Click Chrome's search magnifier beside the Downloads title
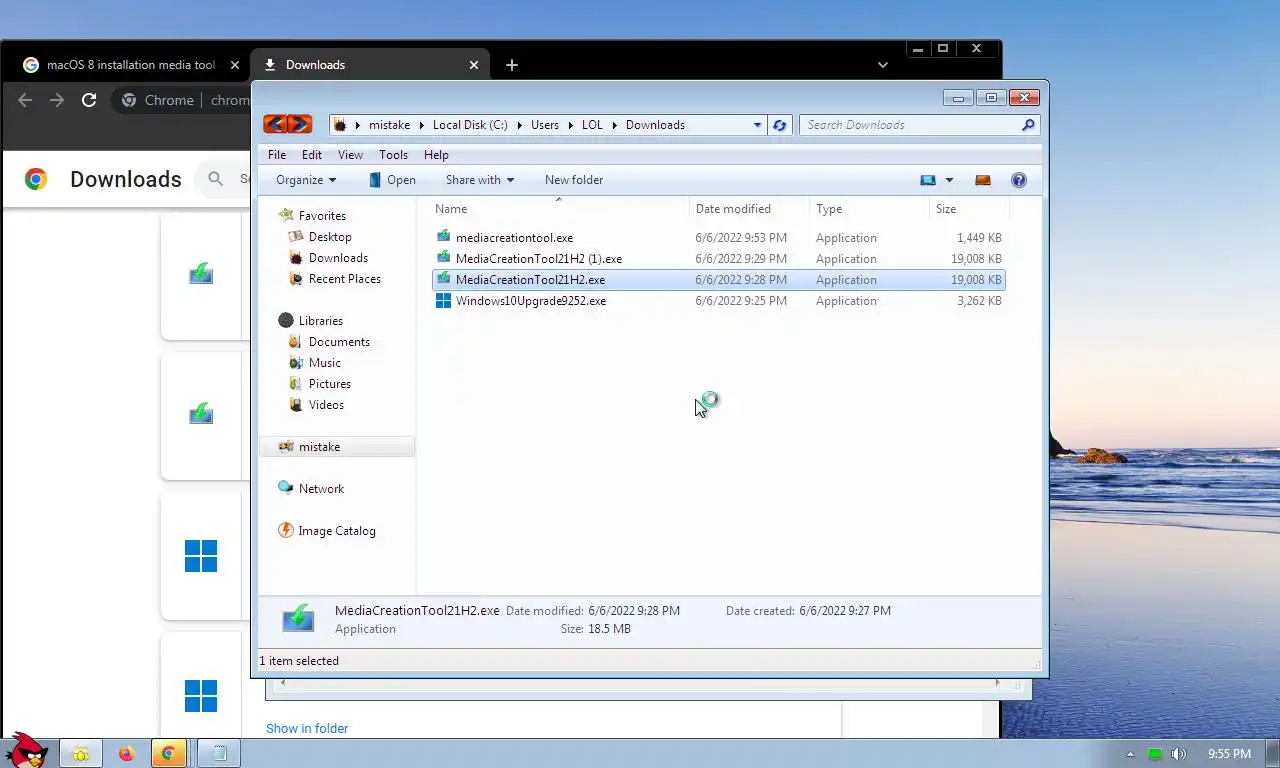Viewport: 1280px width, 768px height. click(215, 179)
